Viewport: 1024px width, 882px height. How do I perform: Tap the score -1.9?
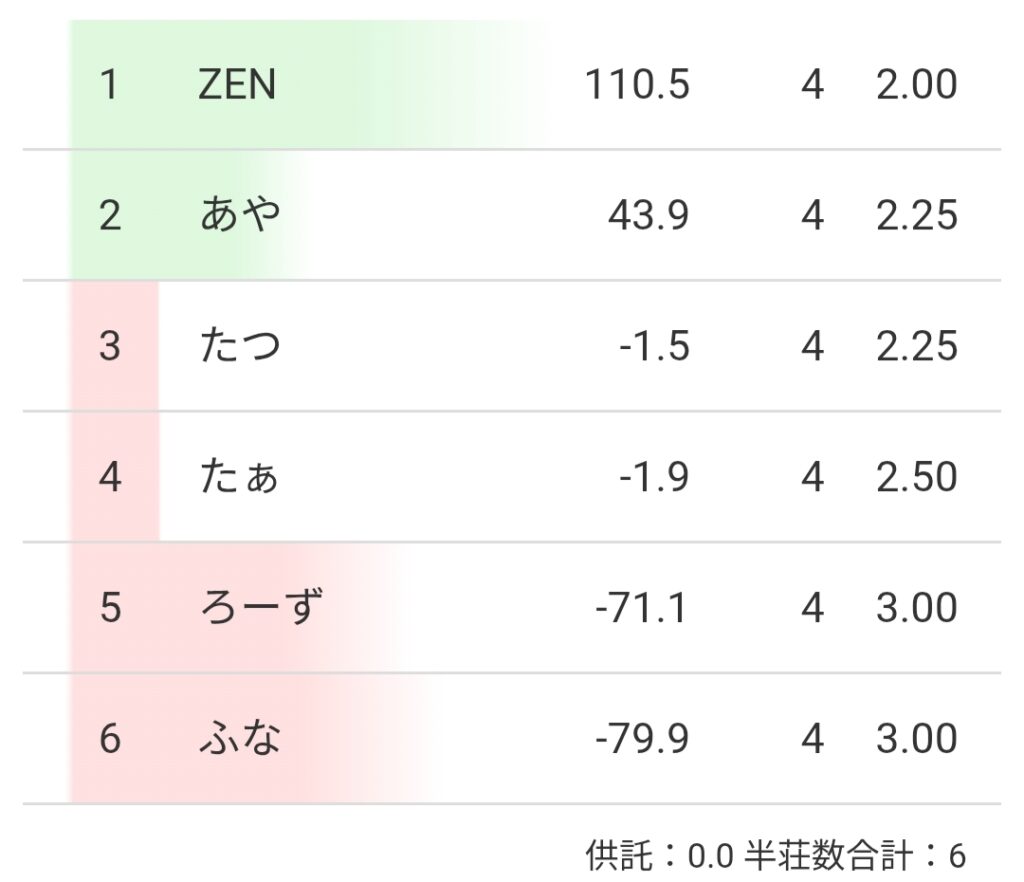point(654,478)
